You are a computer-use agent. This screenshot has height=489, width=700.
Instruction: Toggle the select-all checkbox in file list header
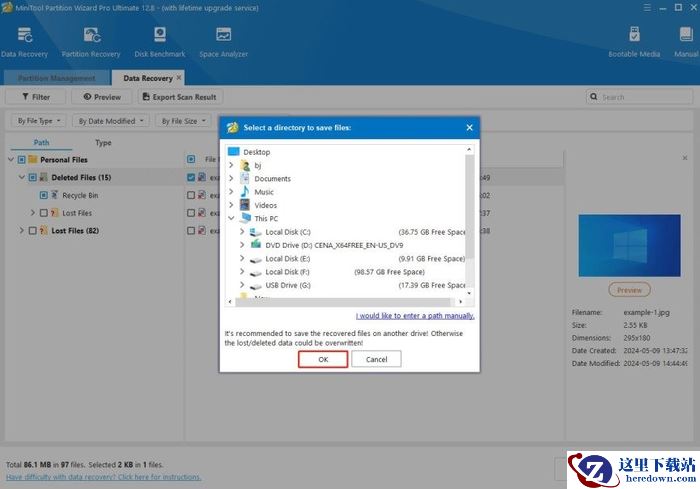[x=191, y=159]
